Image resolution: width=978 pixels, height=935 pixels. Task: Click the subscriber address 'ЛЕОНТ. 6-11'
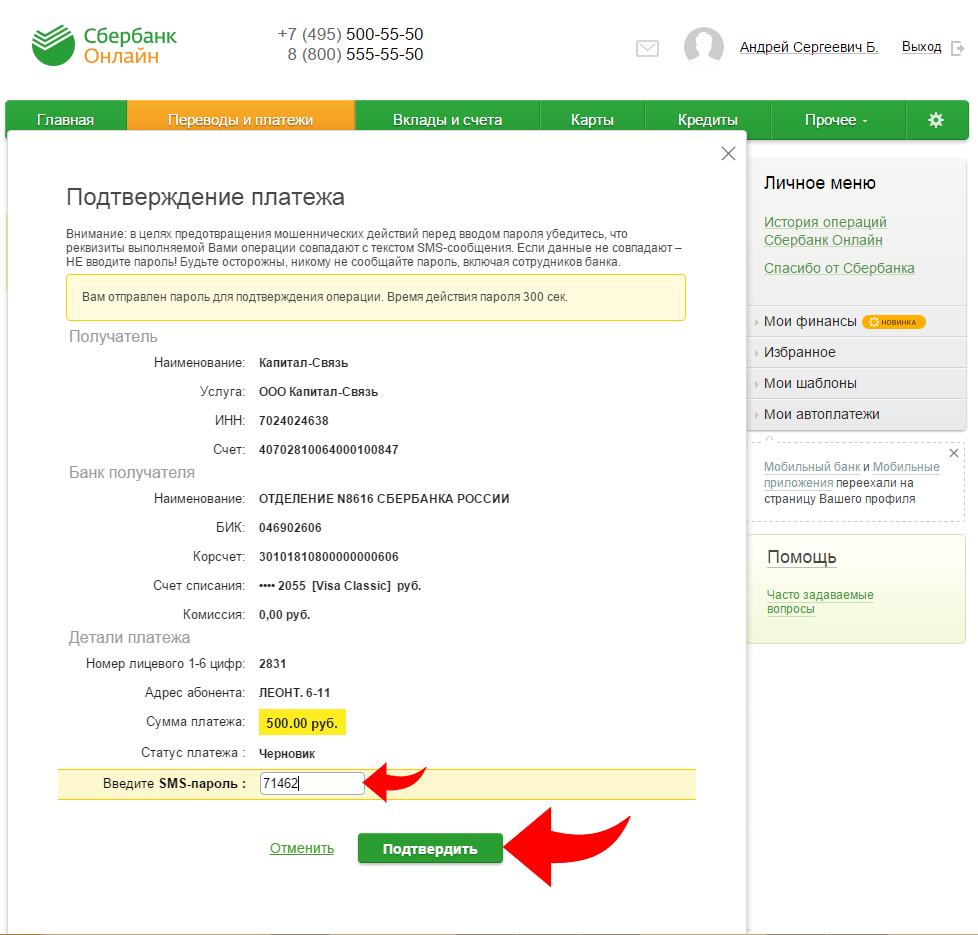point(295,693)
